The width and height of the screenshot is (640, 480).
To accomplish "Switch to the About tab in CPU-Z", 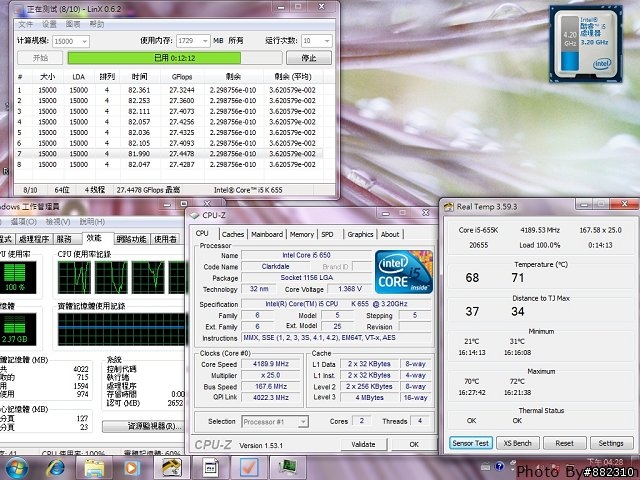I will tap(390, 234).
